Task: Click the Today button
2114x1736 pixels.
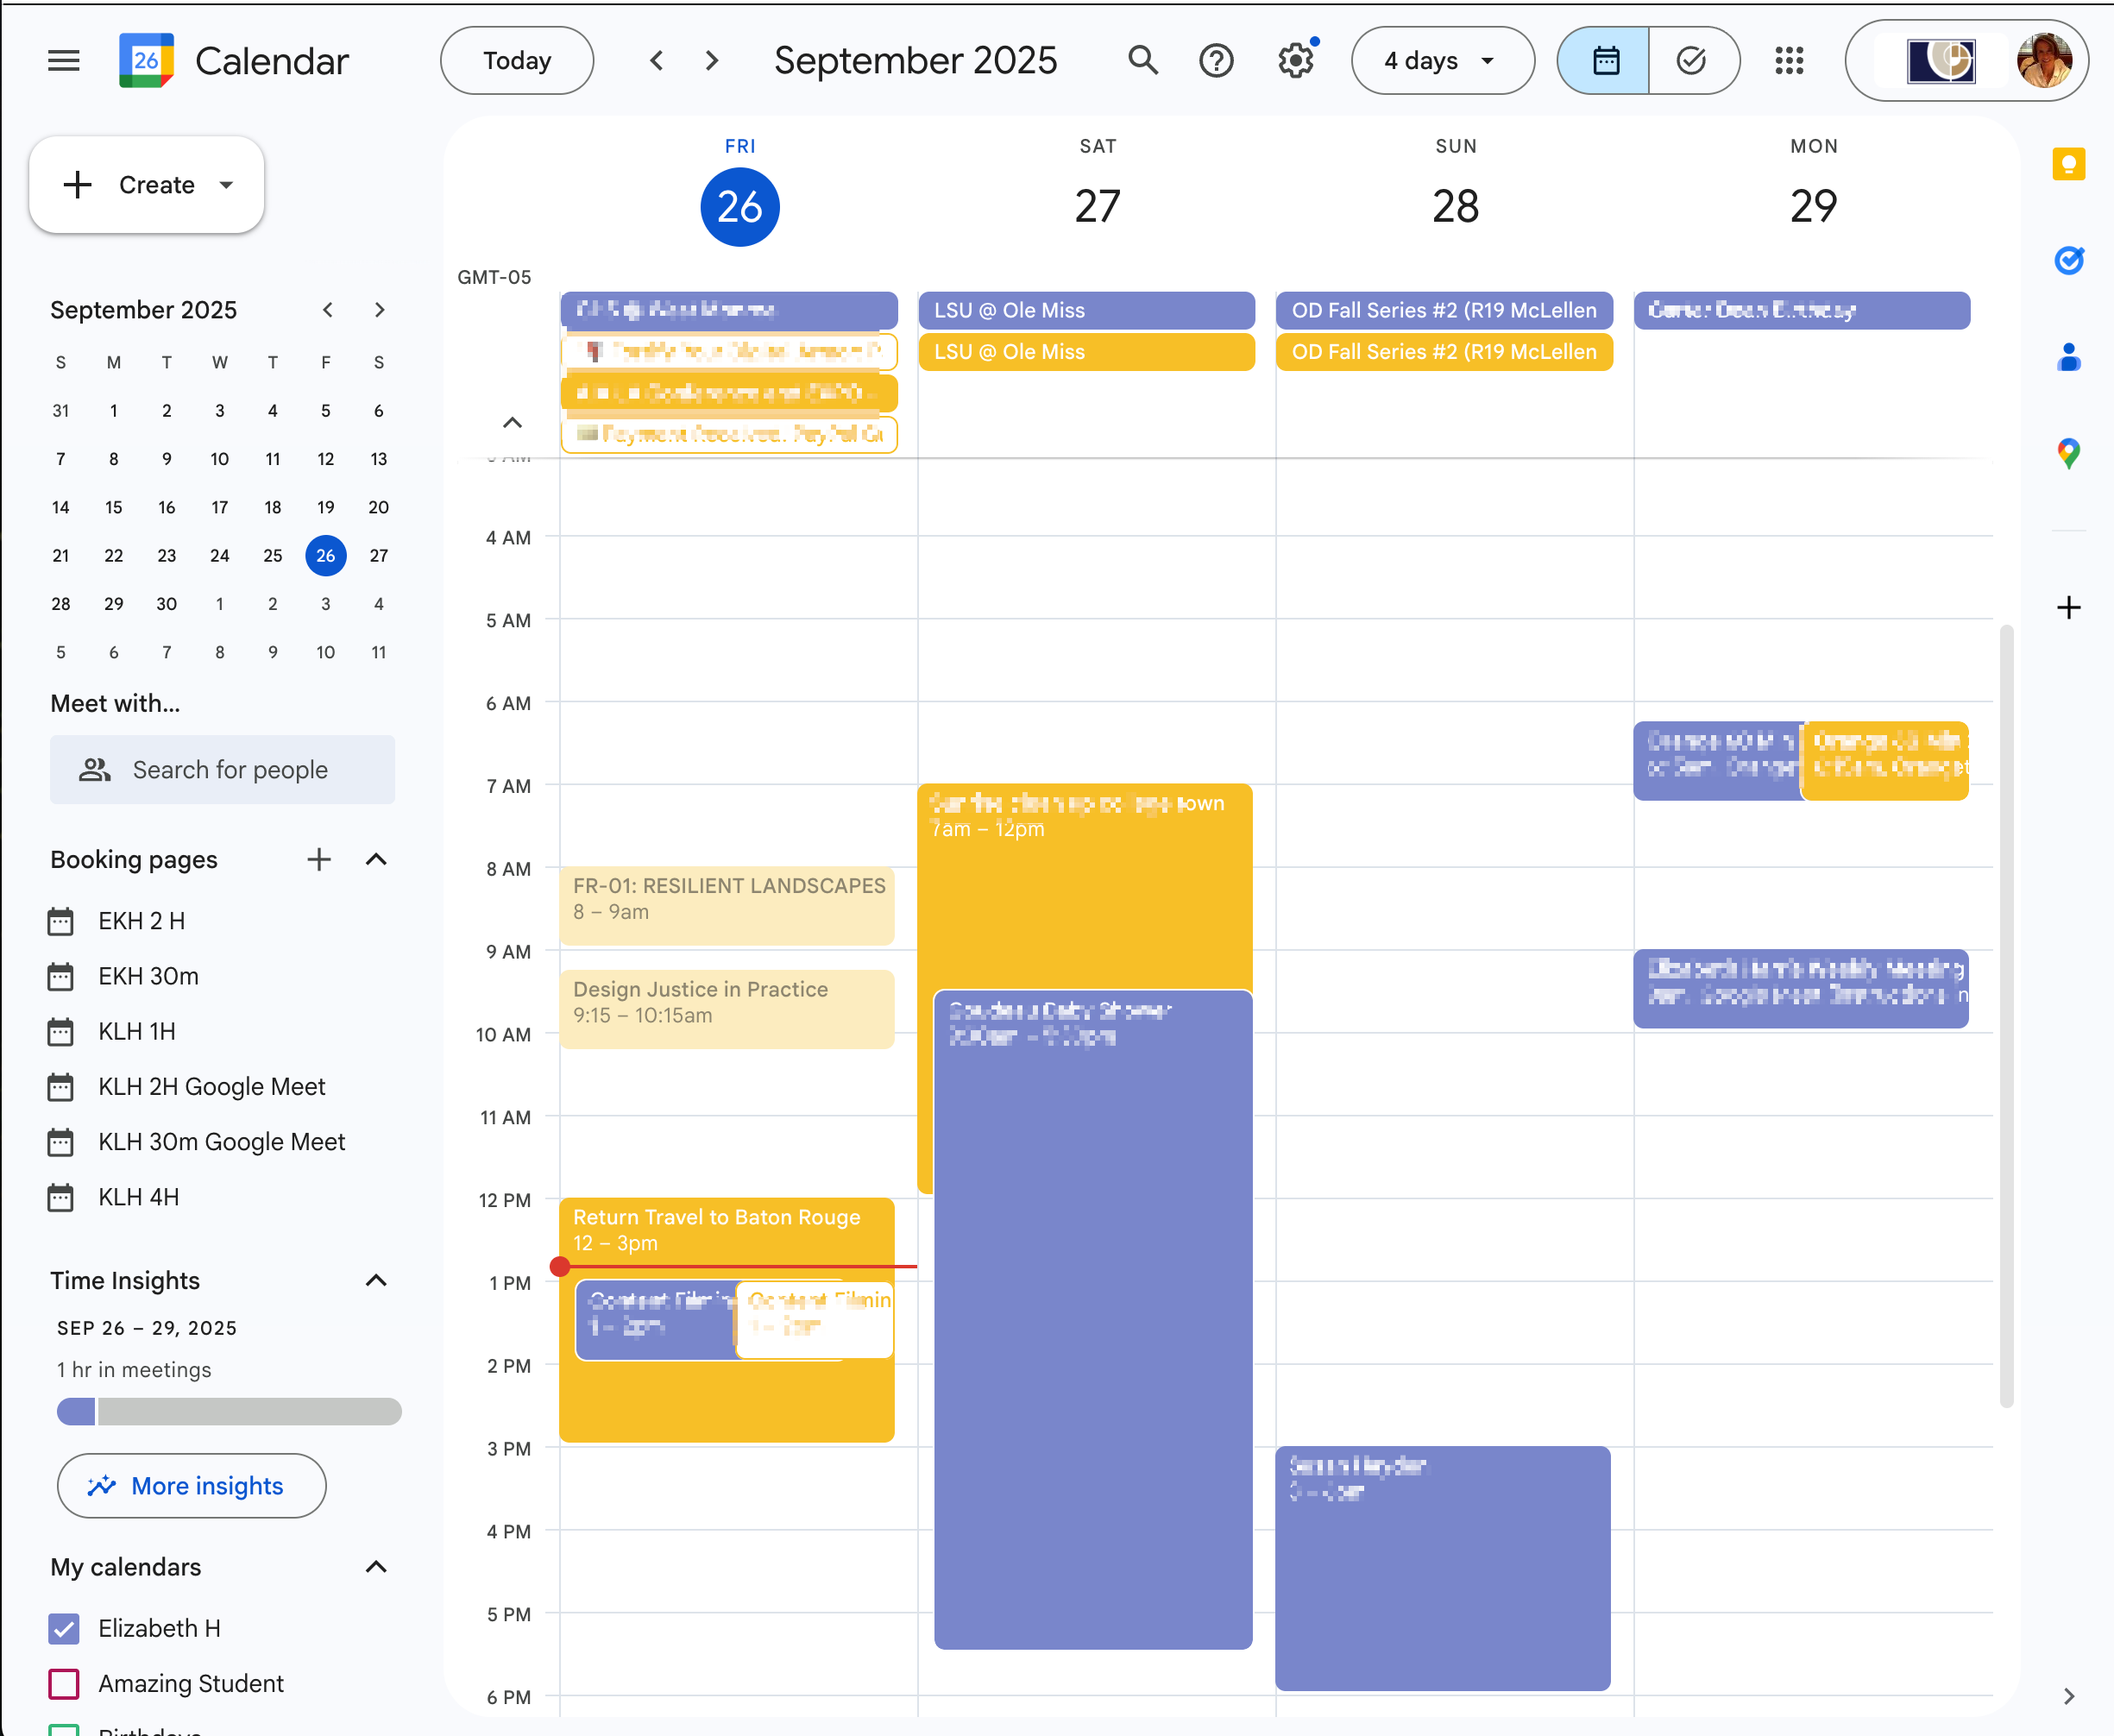Action: 517,61
